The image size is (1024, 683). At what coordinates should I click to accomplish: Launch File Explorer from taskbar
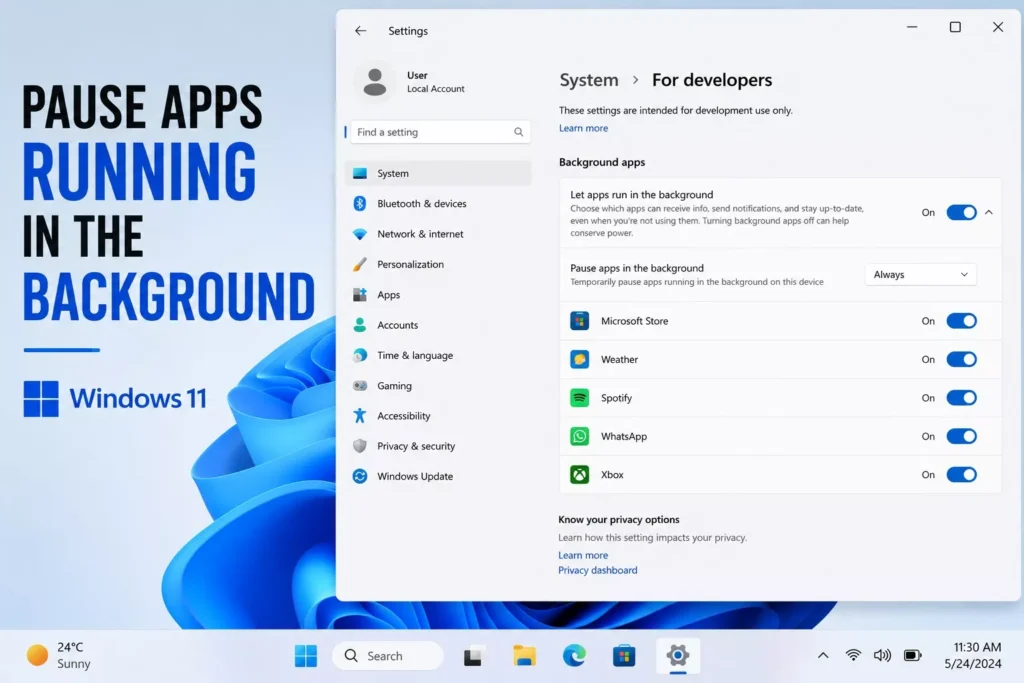tap(524, 656)
